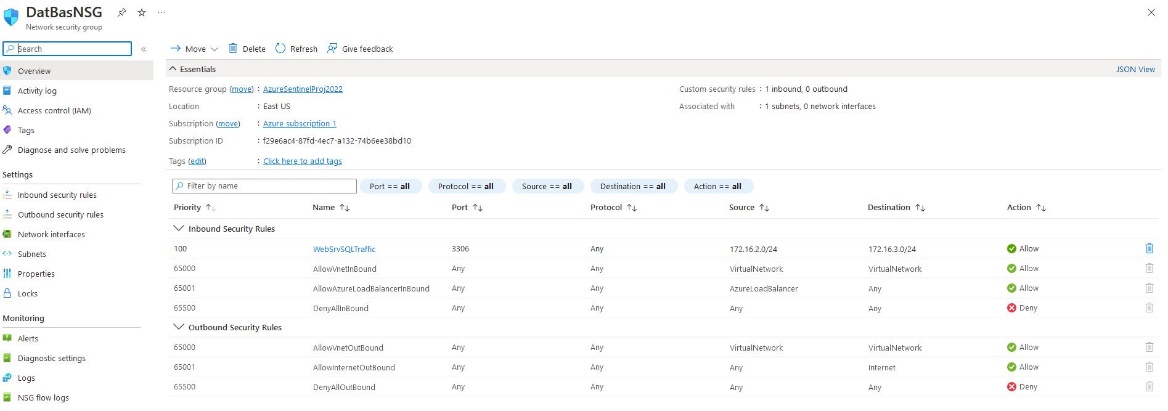Collapse the Outbound Security Rules group
Viewport: 1168px width, 411px height.
pos(178,327)
